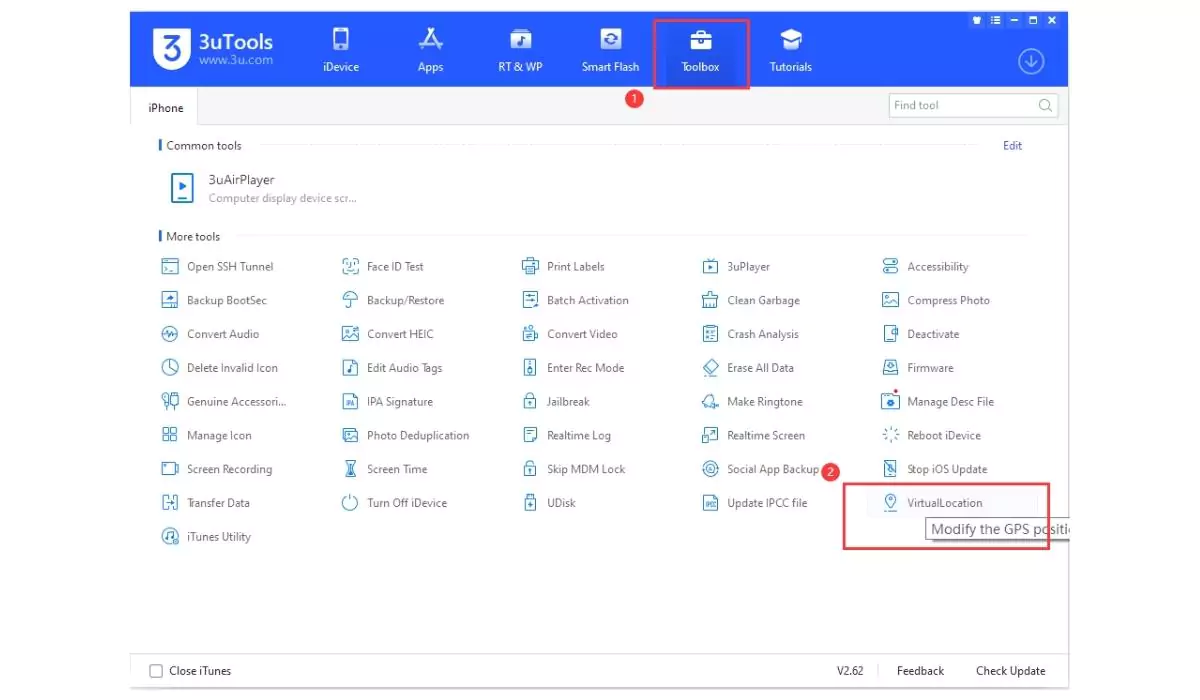Open the iTunes Utility tool
Viewport: 1200px width, 700px height.
click(206, 537)
